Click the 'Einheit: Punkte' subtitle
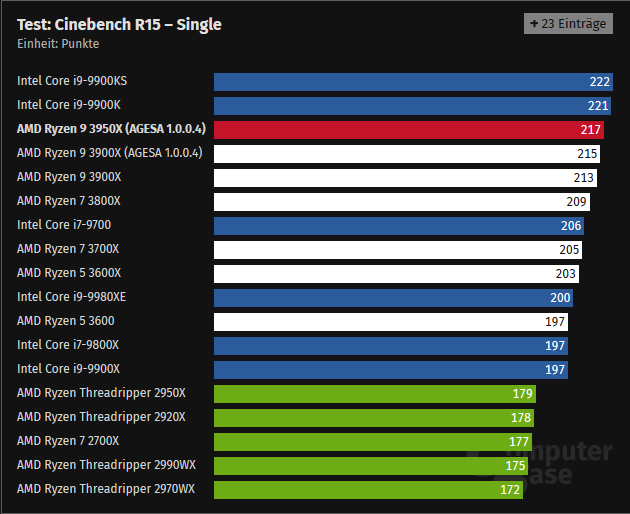The height and width of the screenshot is (514, 630). pyautogui.click(x=58, y=44)
